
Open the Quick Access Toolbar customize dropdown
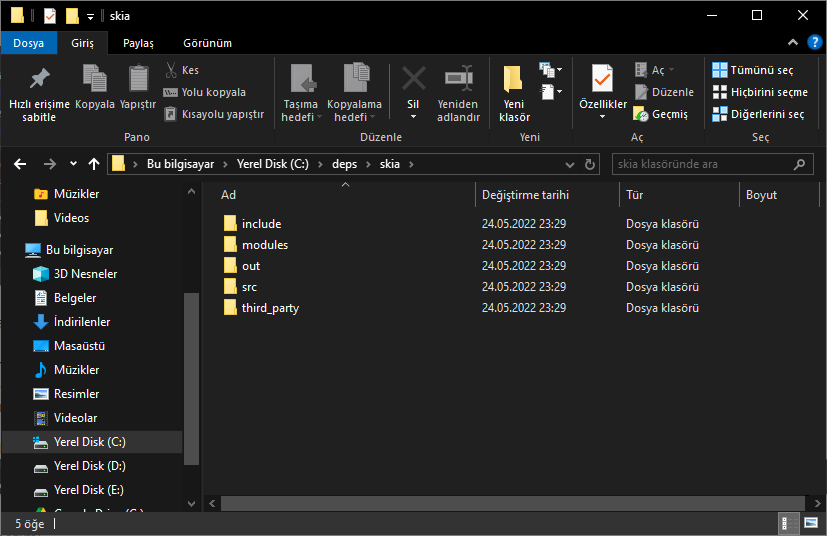(x=90, y=17)
